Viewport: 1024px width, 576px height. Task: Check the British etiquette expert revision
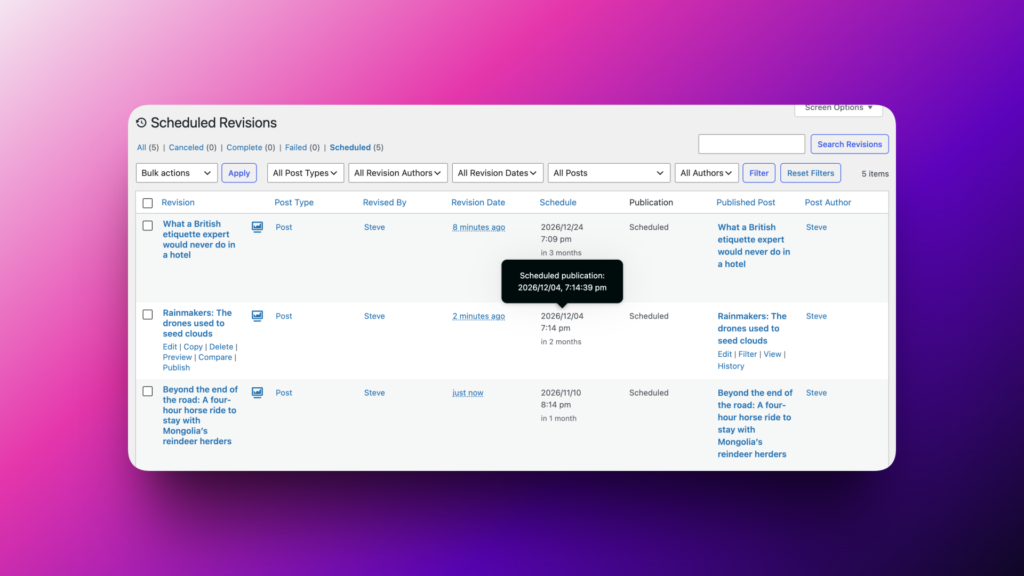coord(148,226)
